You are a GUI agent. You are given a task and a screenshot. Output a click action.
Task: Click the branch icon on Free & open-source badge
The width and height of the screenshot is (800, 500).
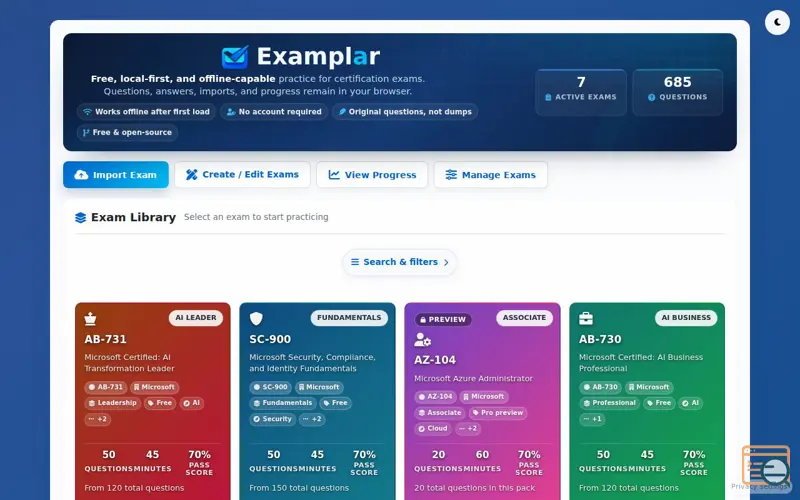[86, 133]
